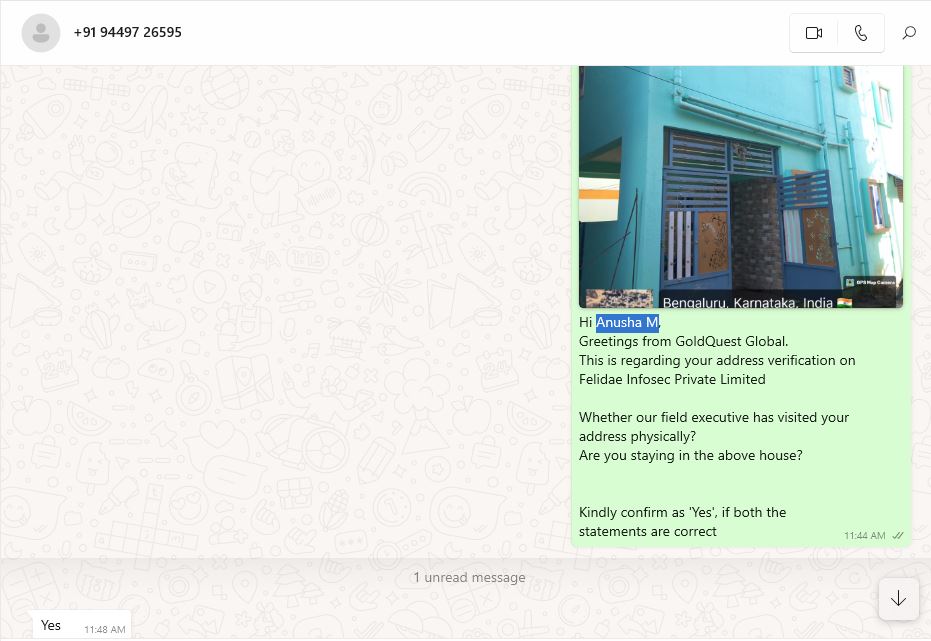
Task: Click the 'Kindly confirm as Yes' line
Action: tap(682, 512)
